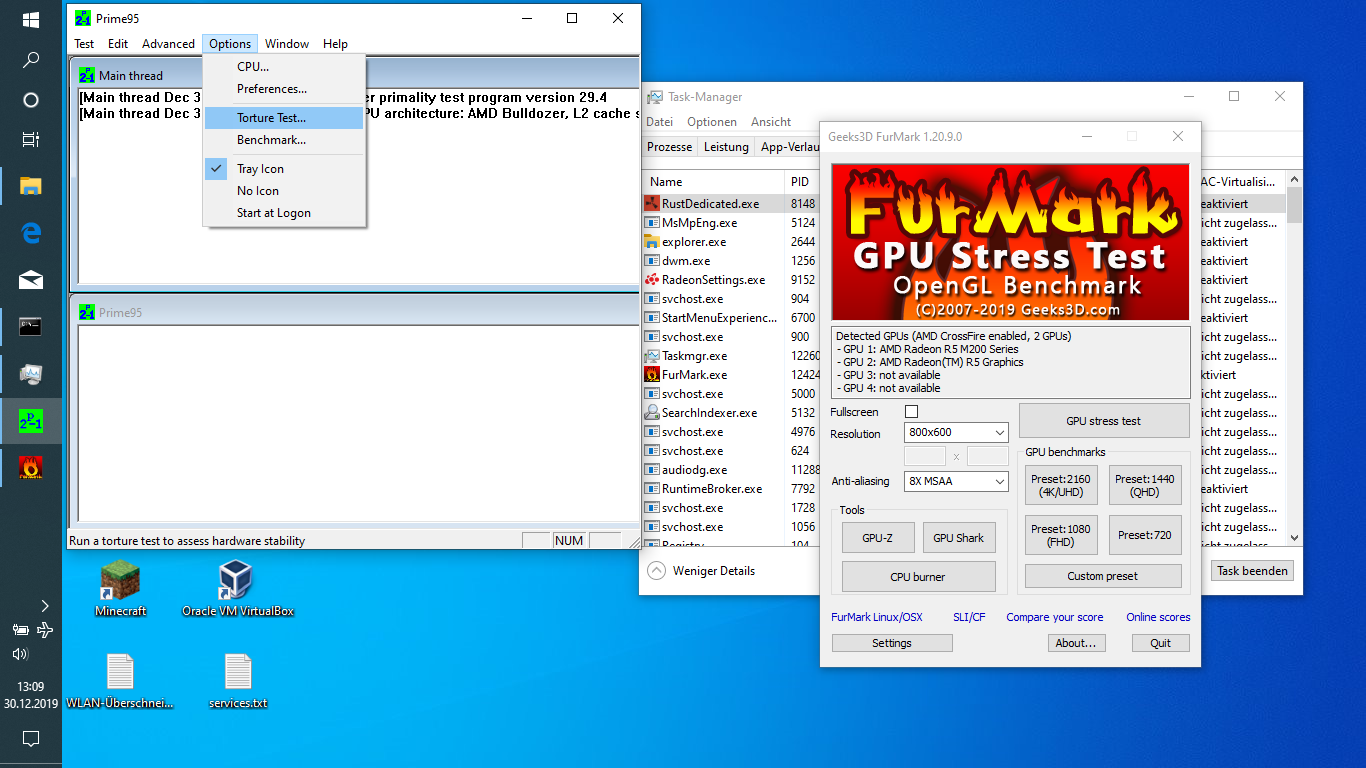The image size is (1366, 768).
Task: Run Preset:720 benchmark
Action: [x=1145, y=535]
